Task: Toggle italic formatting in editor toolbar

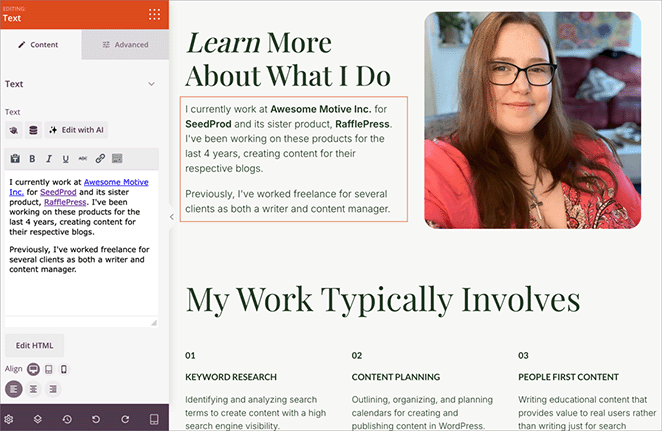Action: tap(49, 158)
